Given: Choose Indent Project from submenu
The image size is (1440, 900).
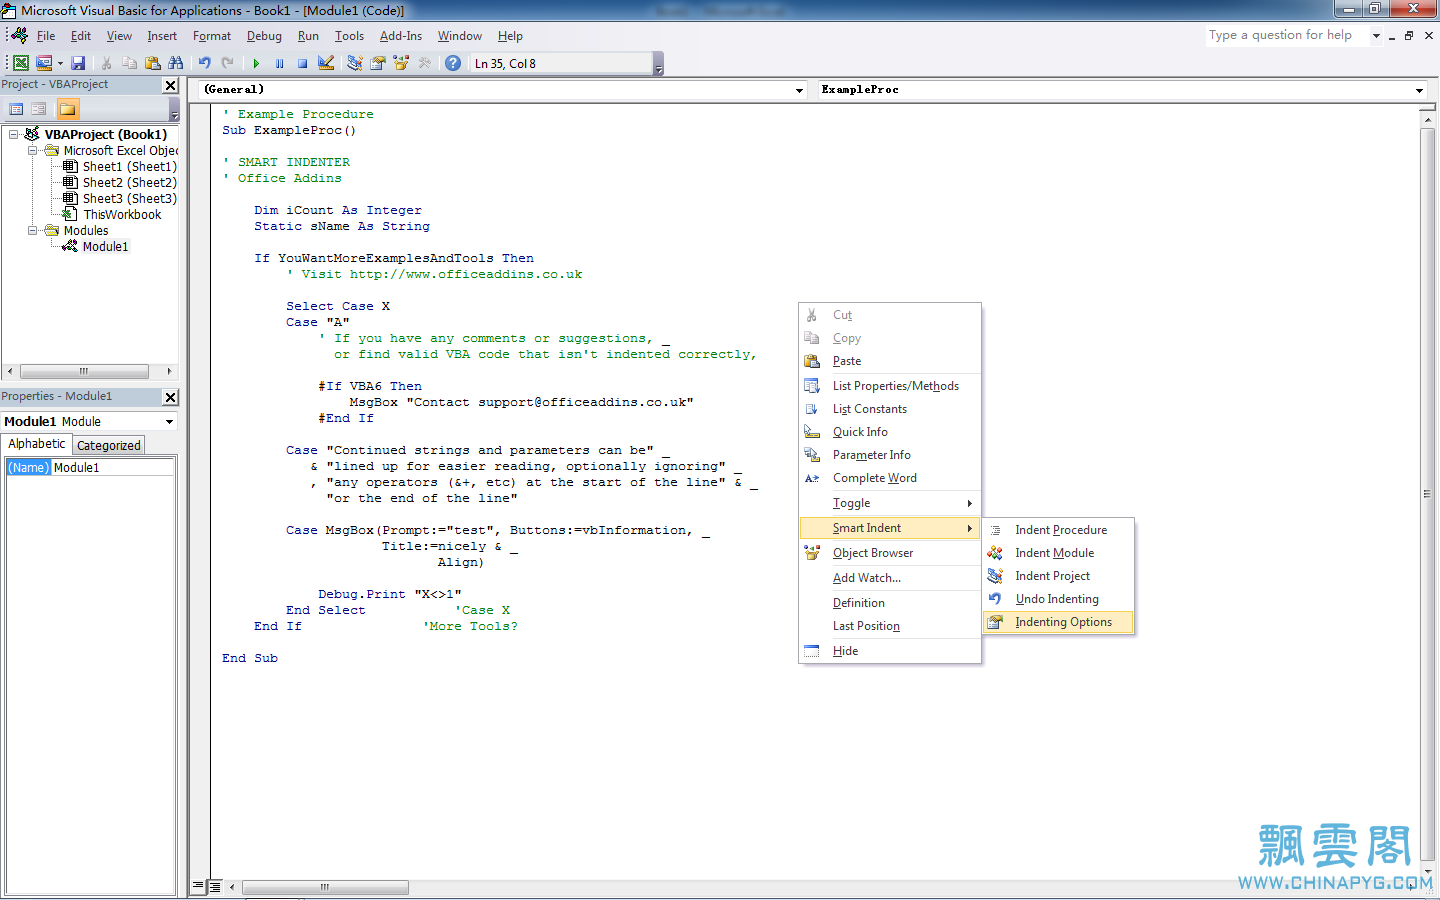Looking at the screenshot, I should tap(1059, 576).
